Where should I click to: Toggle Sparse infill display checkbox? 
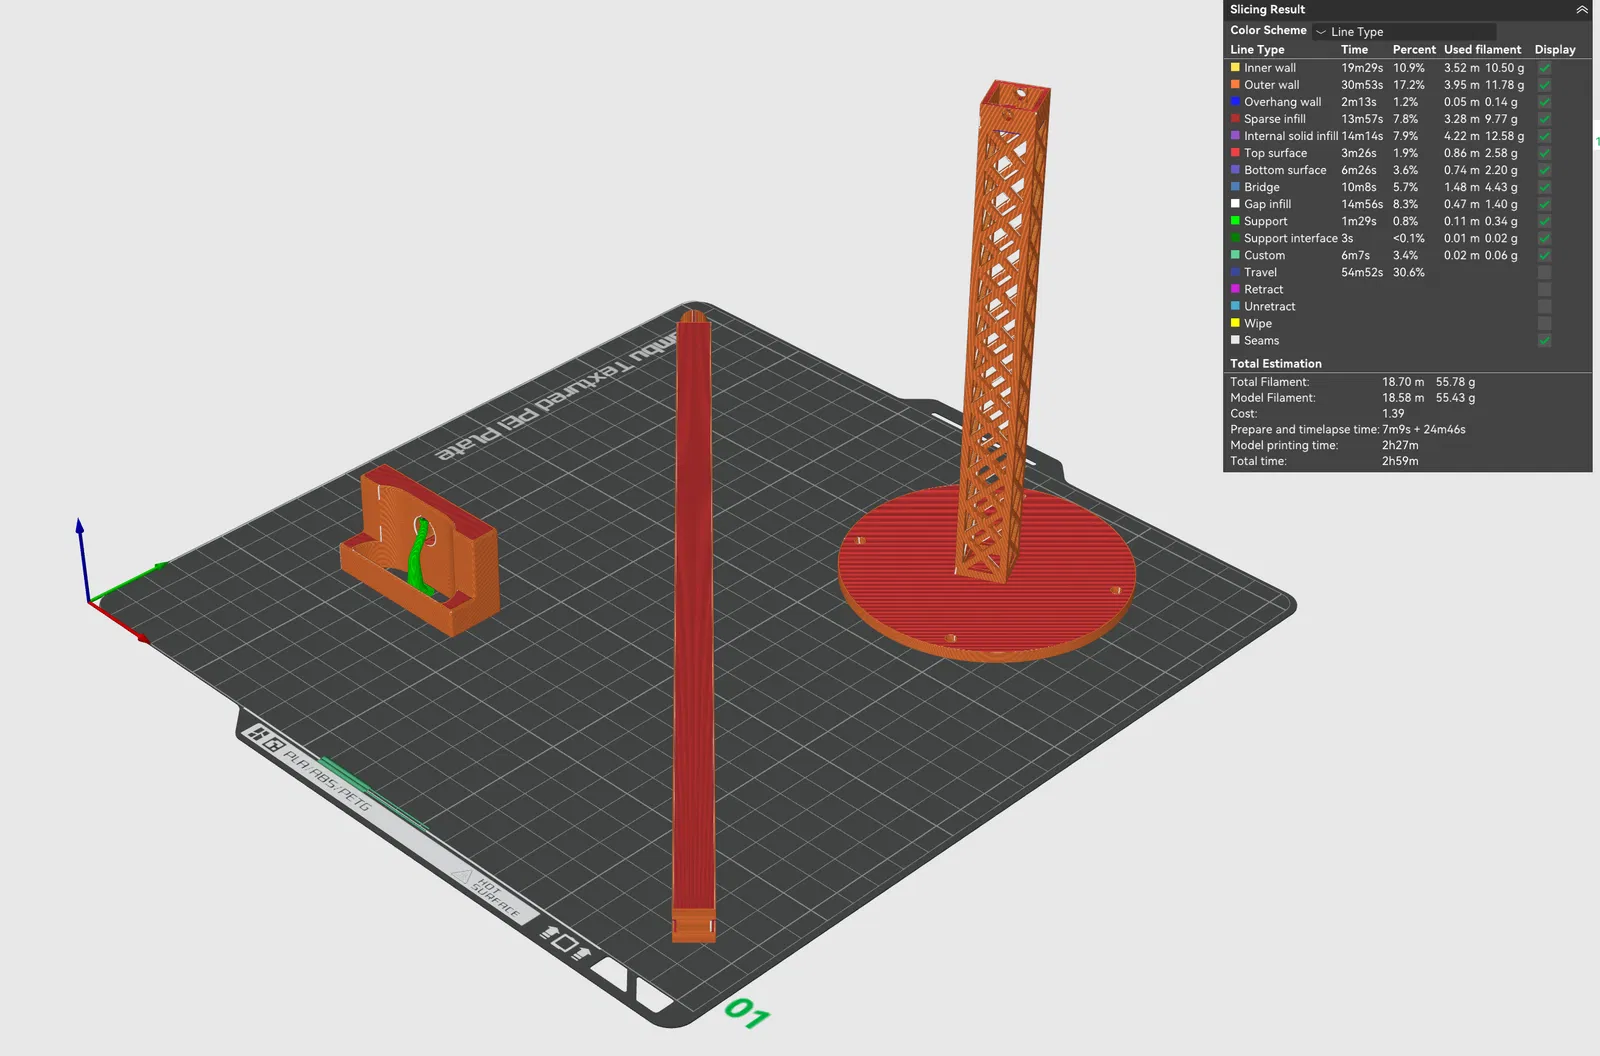[x=1545, y=119]
